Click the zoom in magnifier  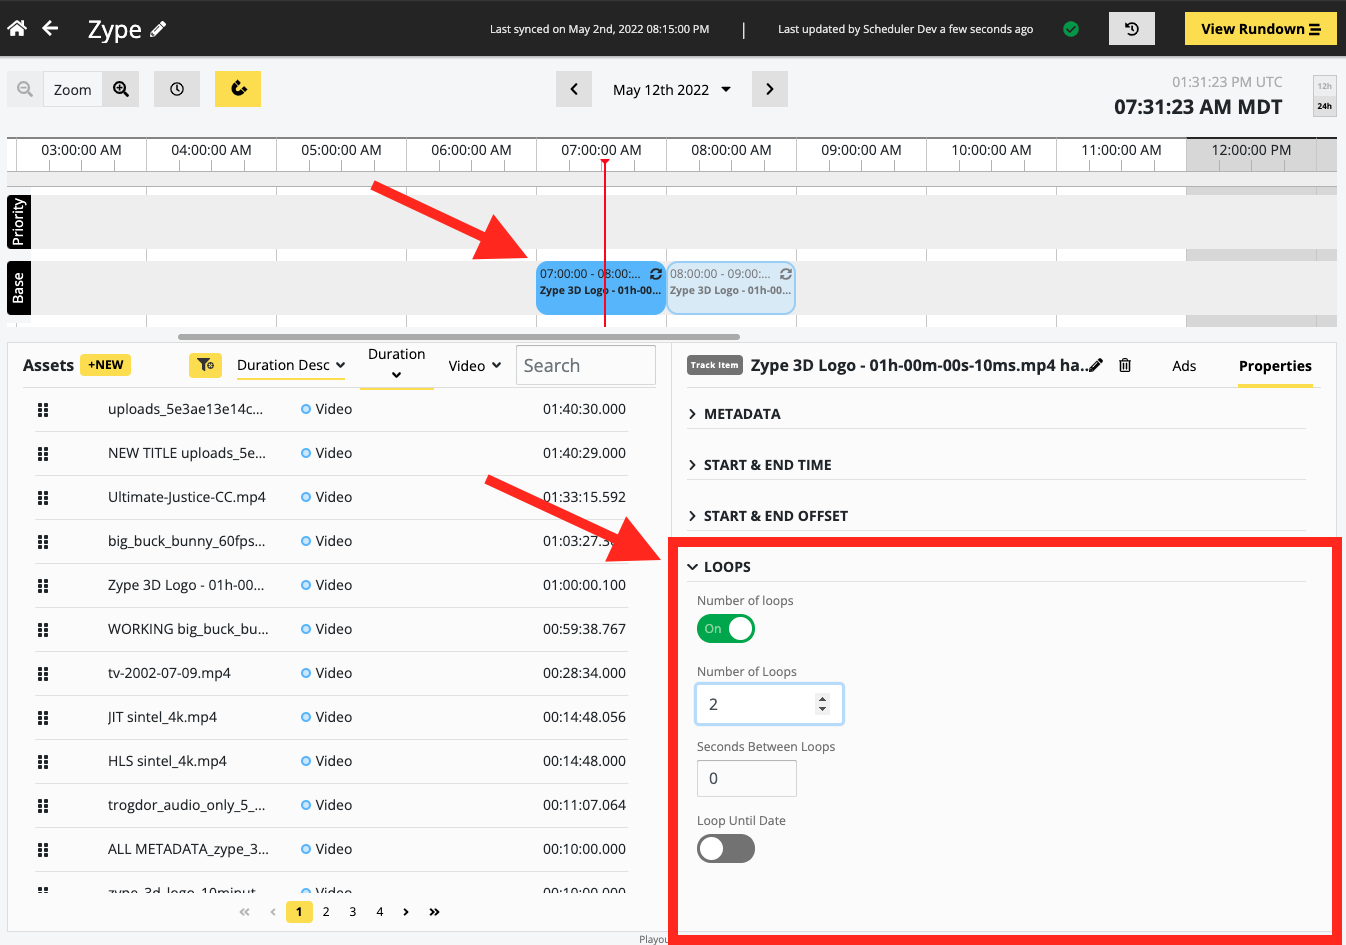click(121, 89)
